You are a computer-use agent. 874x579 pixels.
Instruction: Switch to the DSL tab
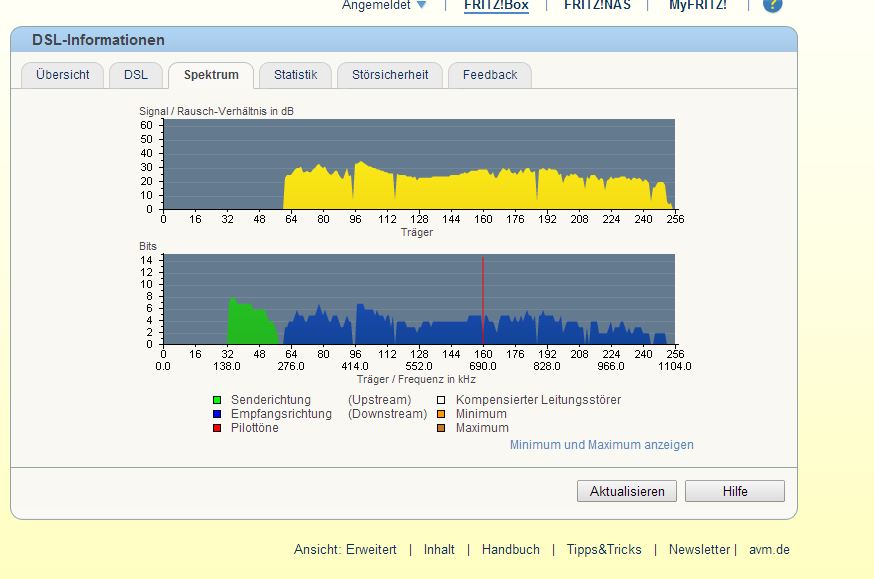point(136,75)
